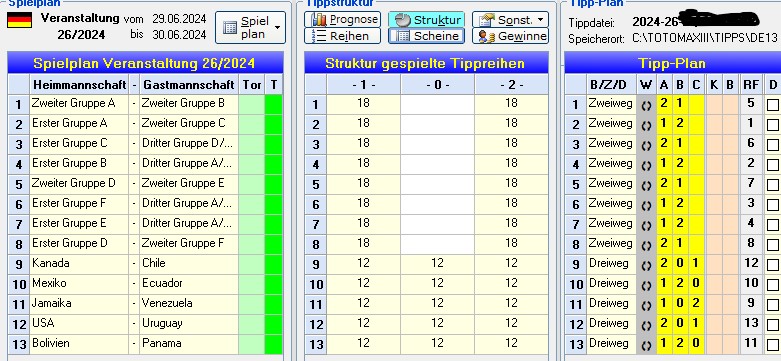Select the Panama away team cell
This screenshot has width=781, height=361.
[x=189, y=344]
